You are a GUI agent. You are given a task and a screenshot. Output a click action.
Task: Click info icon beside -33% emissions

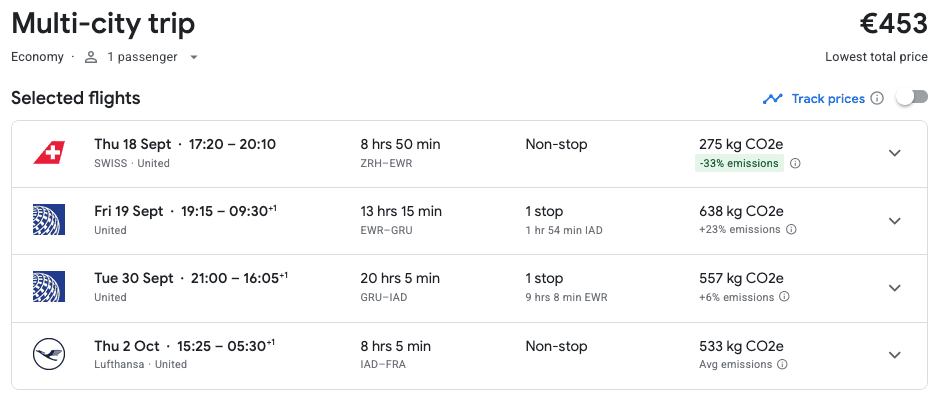tap(796, 163)
